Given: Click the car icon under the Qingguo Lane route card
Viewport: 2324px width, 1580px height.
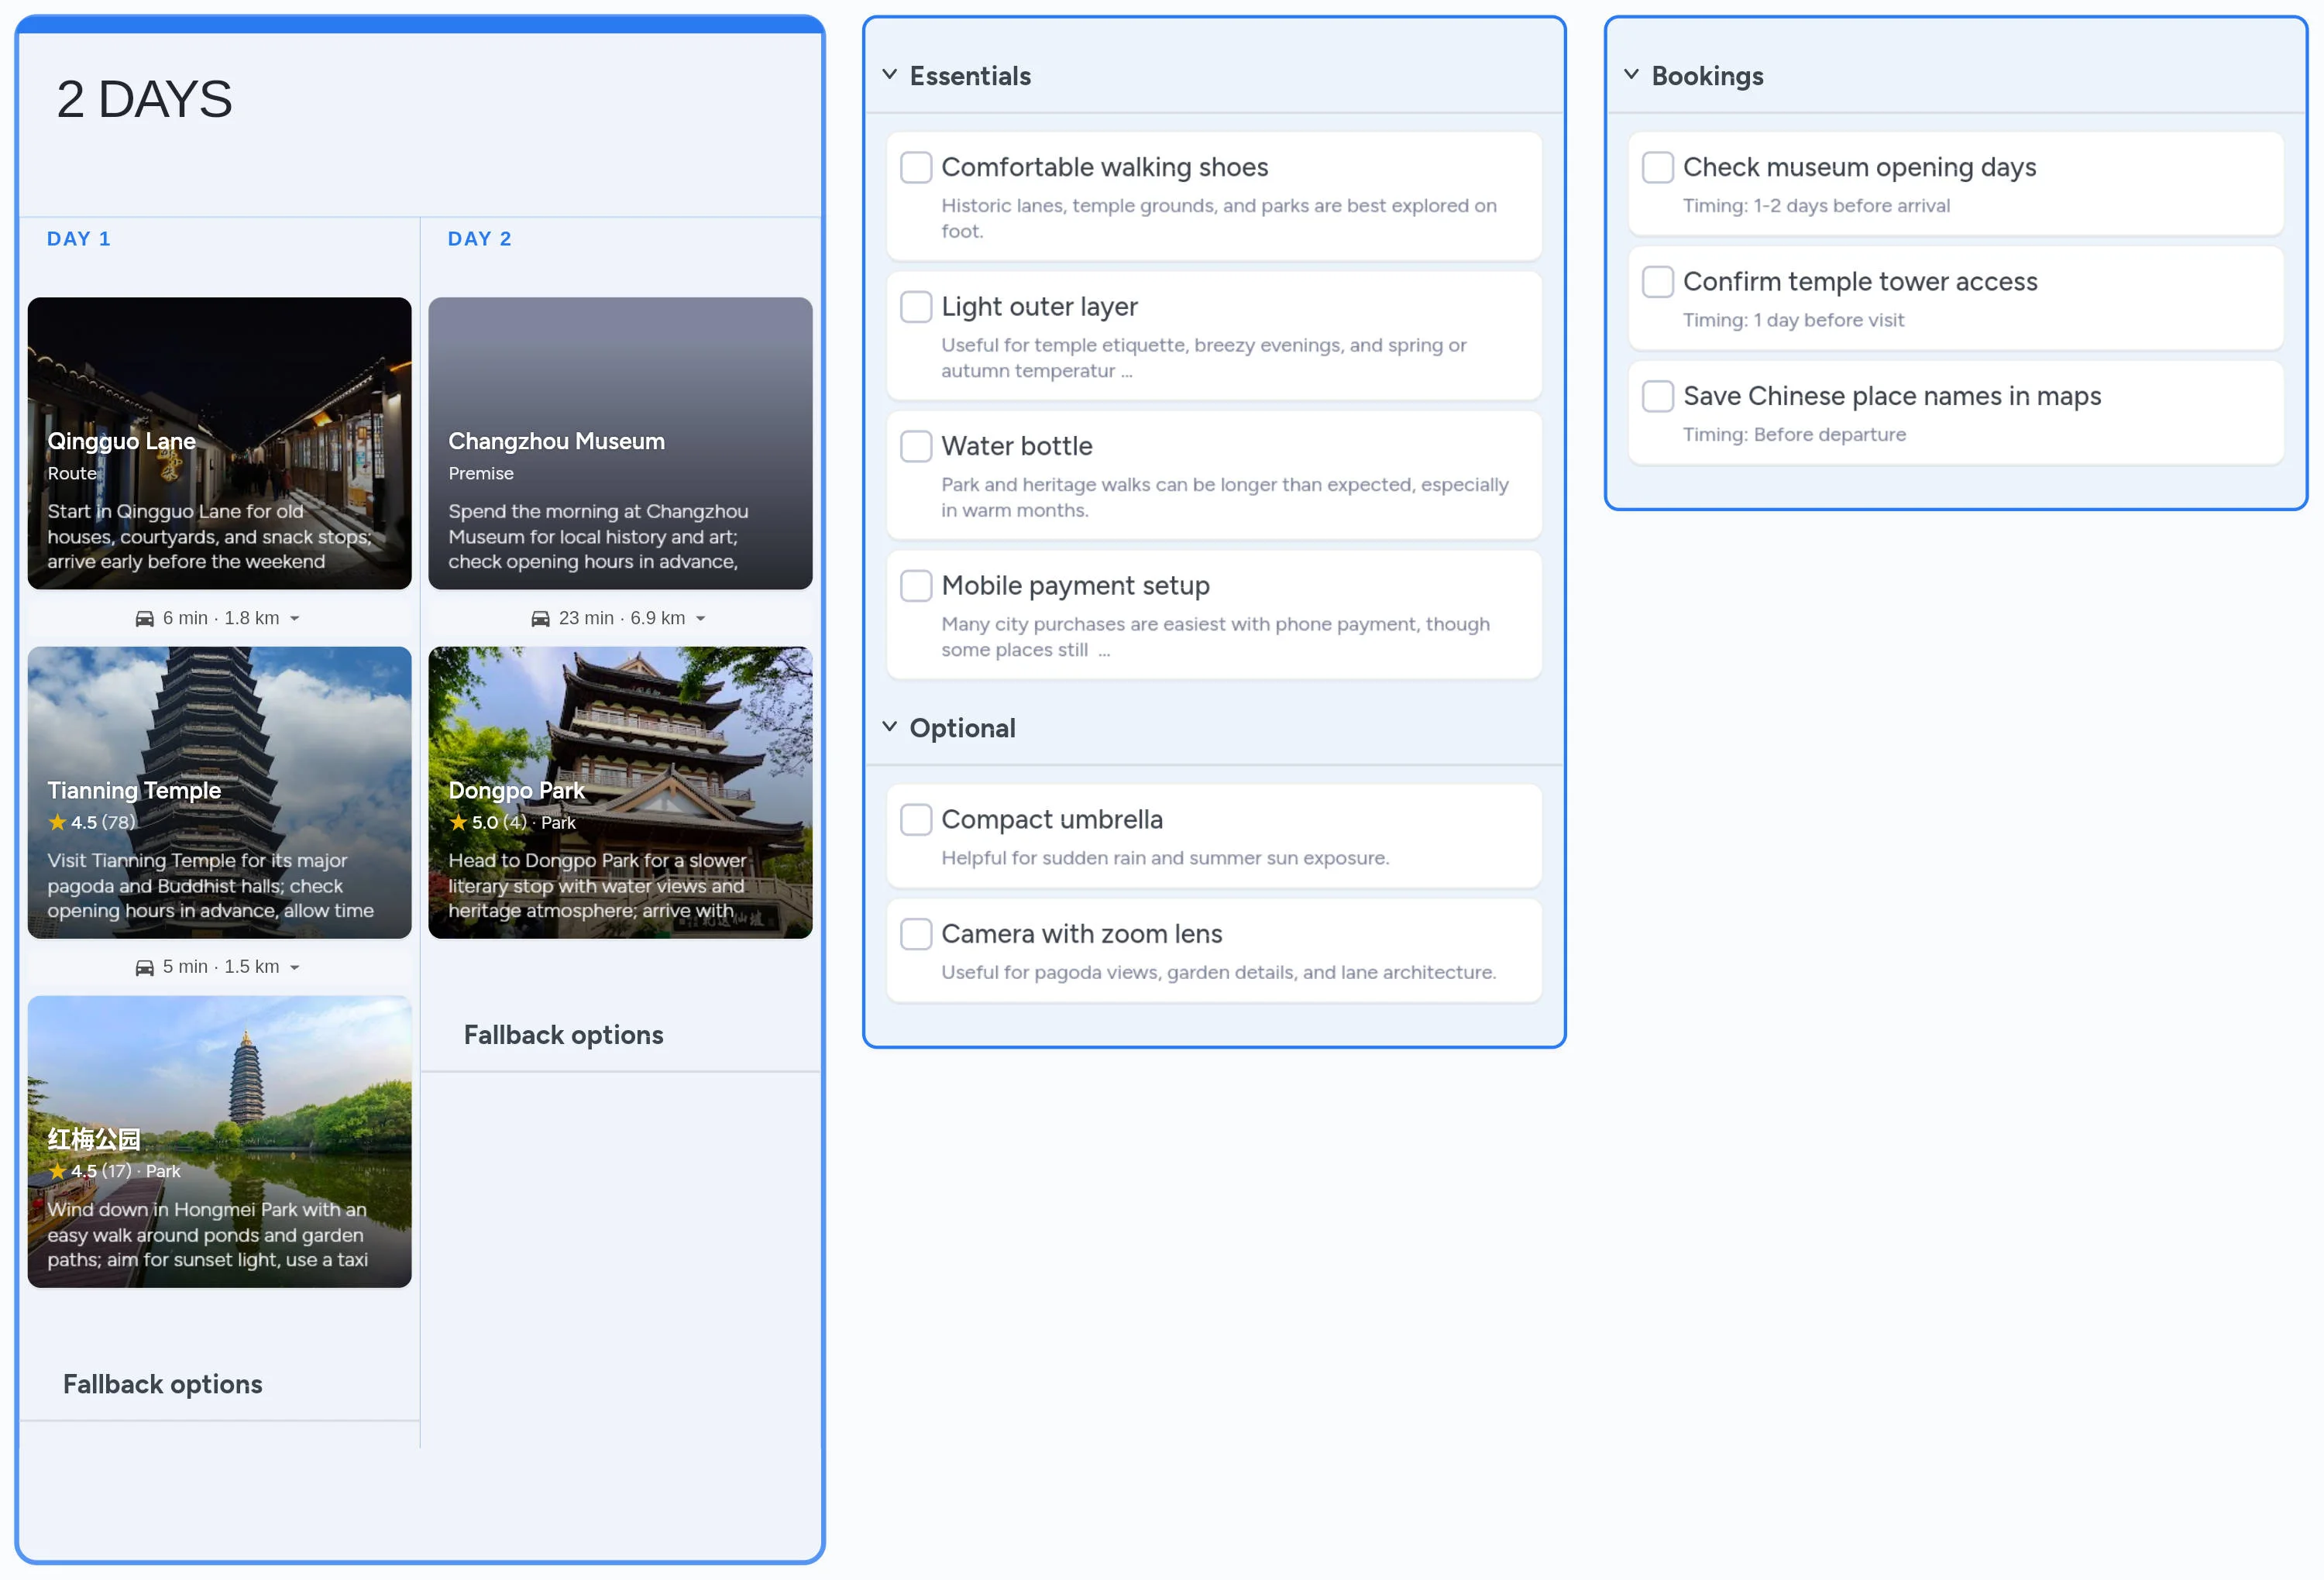Looking at the screenshot, I should (x=145, y=618).
